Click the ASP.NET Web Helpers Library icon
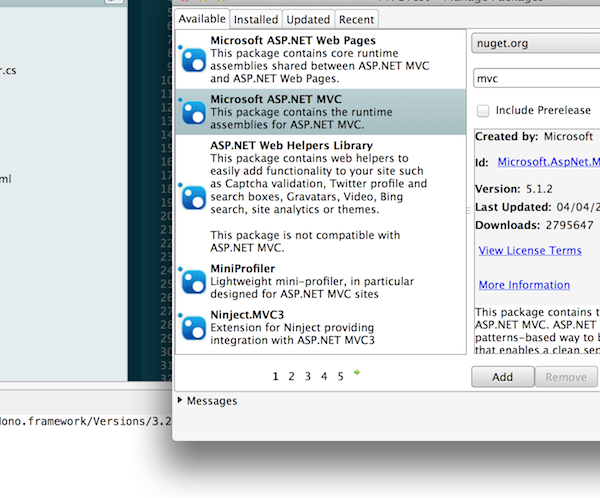The width and height of the screenshot is (600, 498). (194, 198)
